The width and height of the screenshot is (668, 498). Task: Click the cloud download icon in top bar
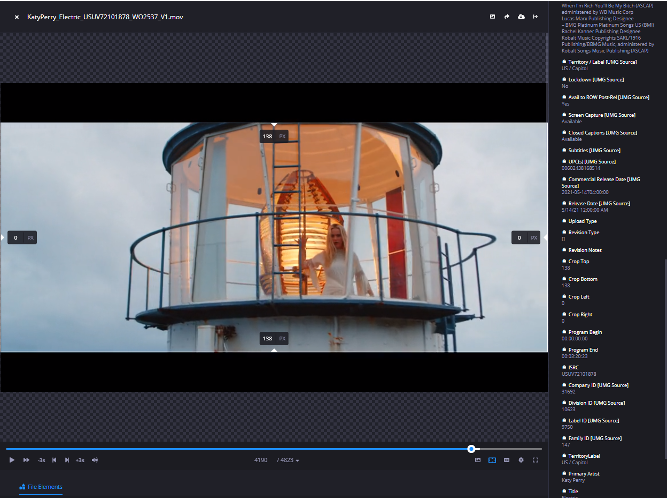[x=521, y=17]
